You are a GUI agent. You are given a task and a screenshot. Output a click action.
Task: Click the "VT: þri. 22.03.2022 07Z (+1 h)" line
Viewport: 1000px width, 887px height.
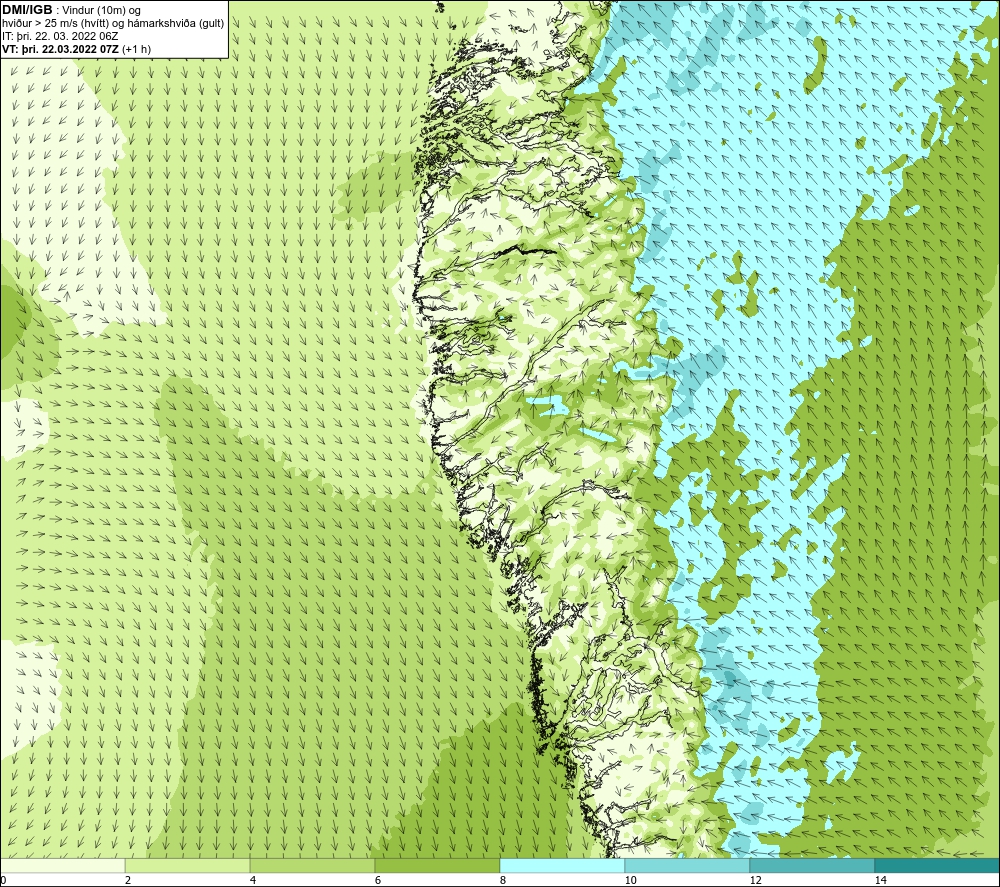click(x=77, y=49)
